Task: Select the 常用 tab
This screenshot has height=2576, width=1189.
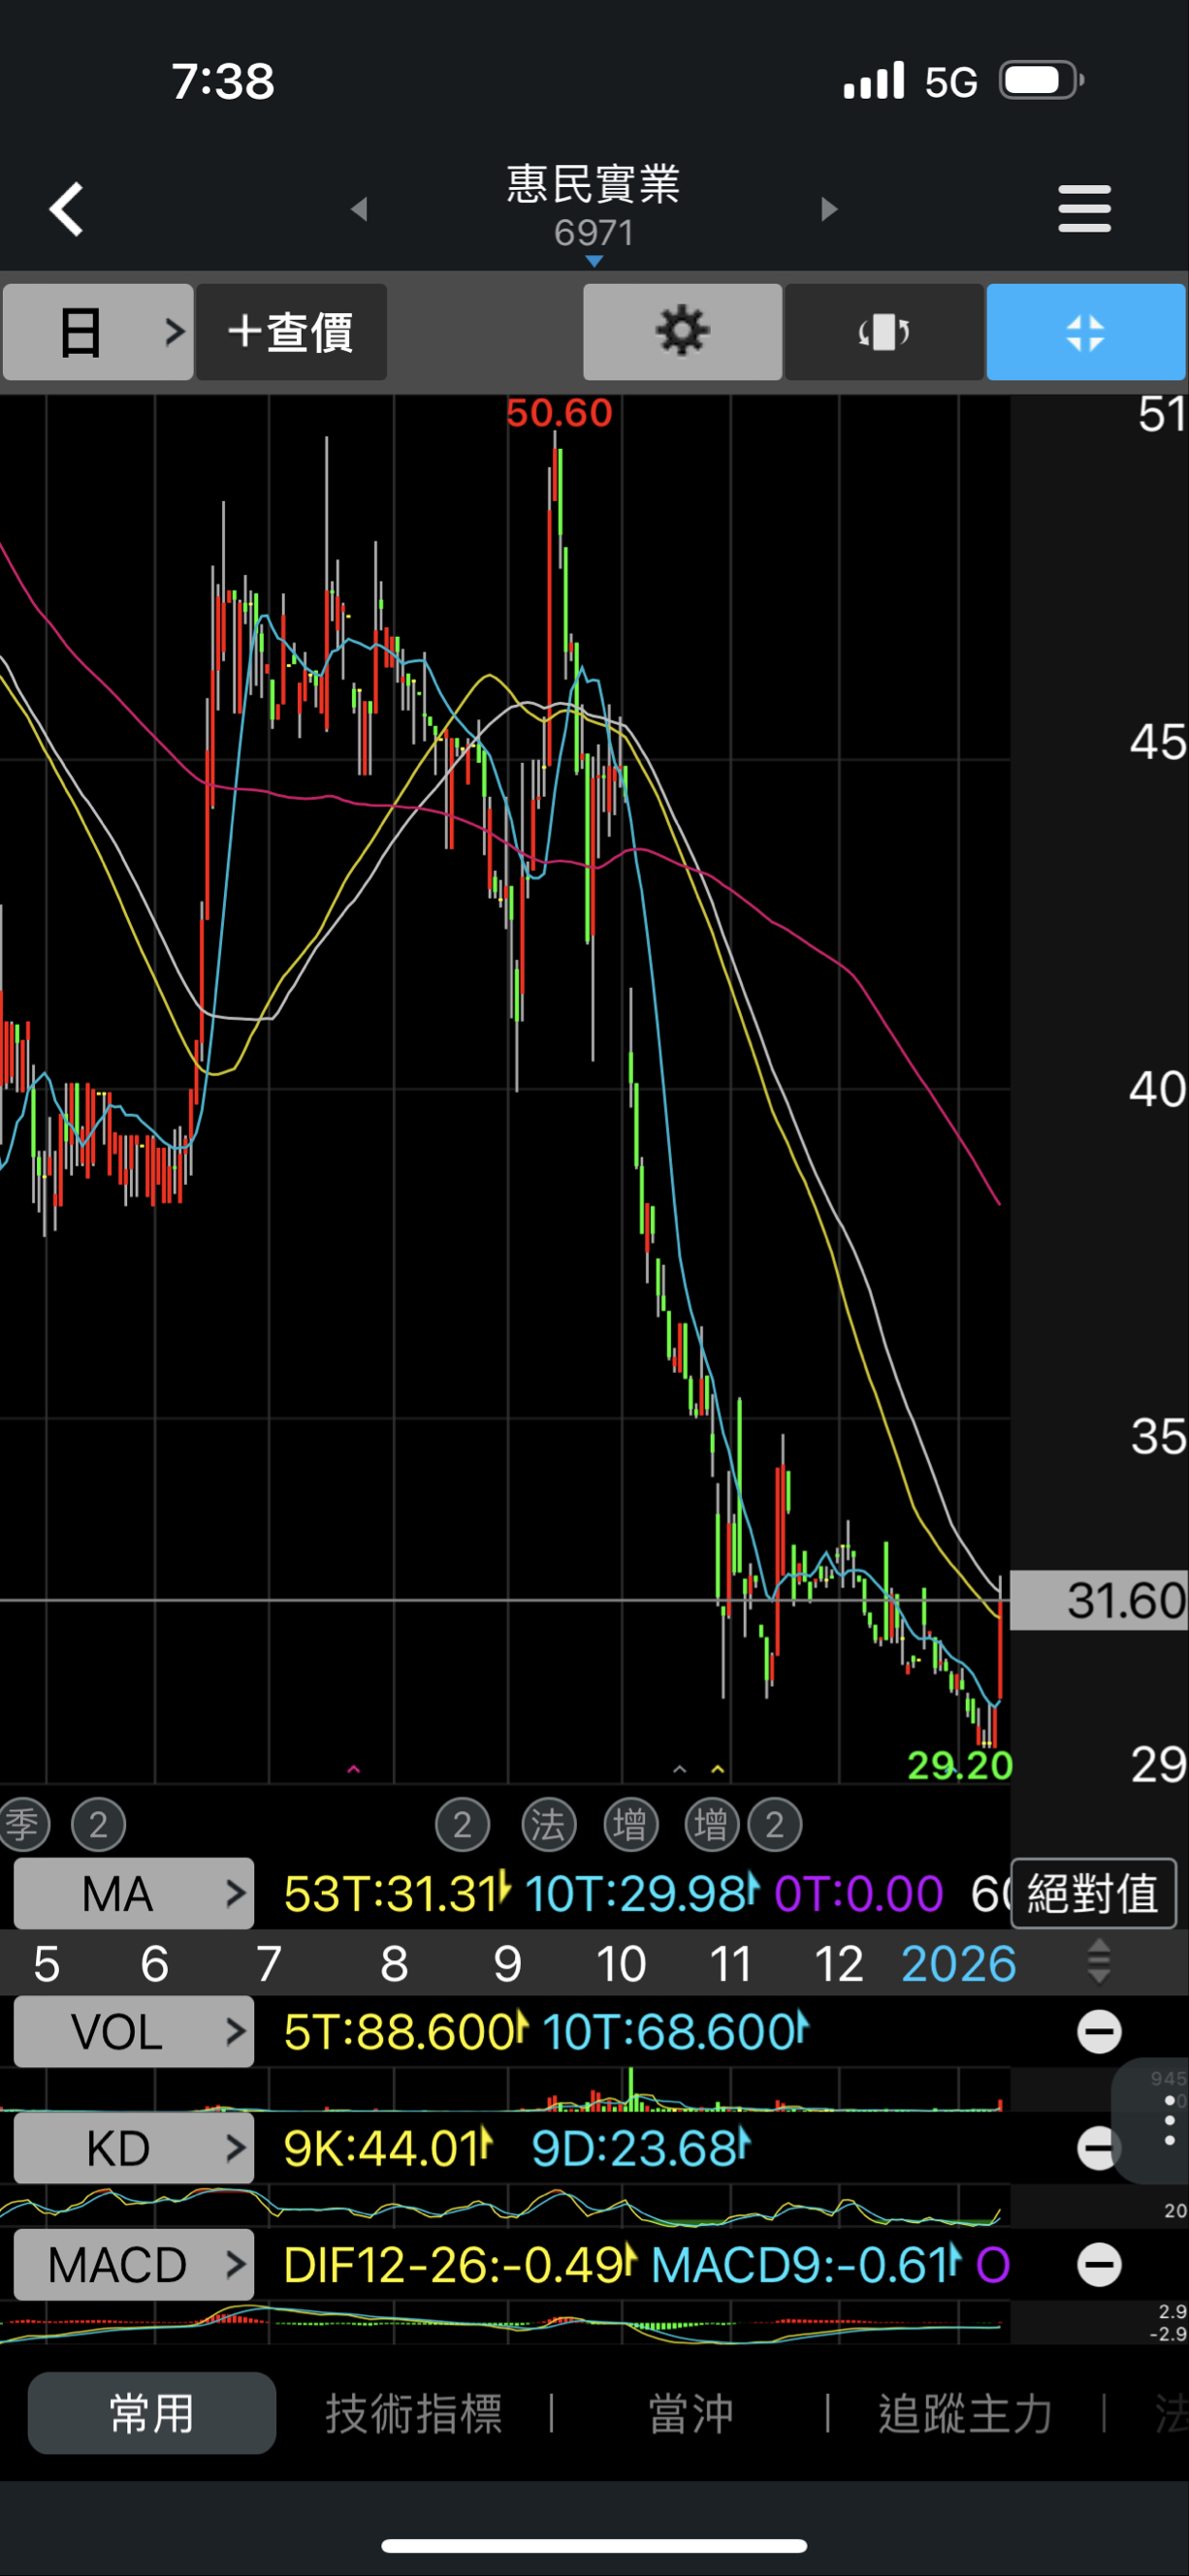Action: pyautogui.click(x=152, y=2412)
